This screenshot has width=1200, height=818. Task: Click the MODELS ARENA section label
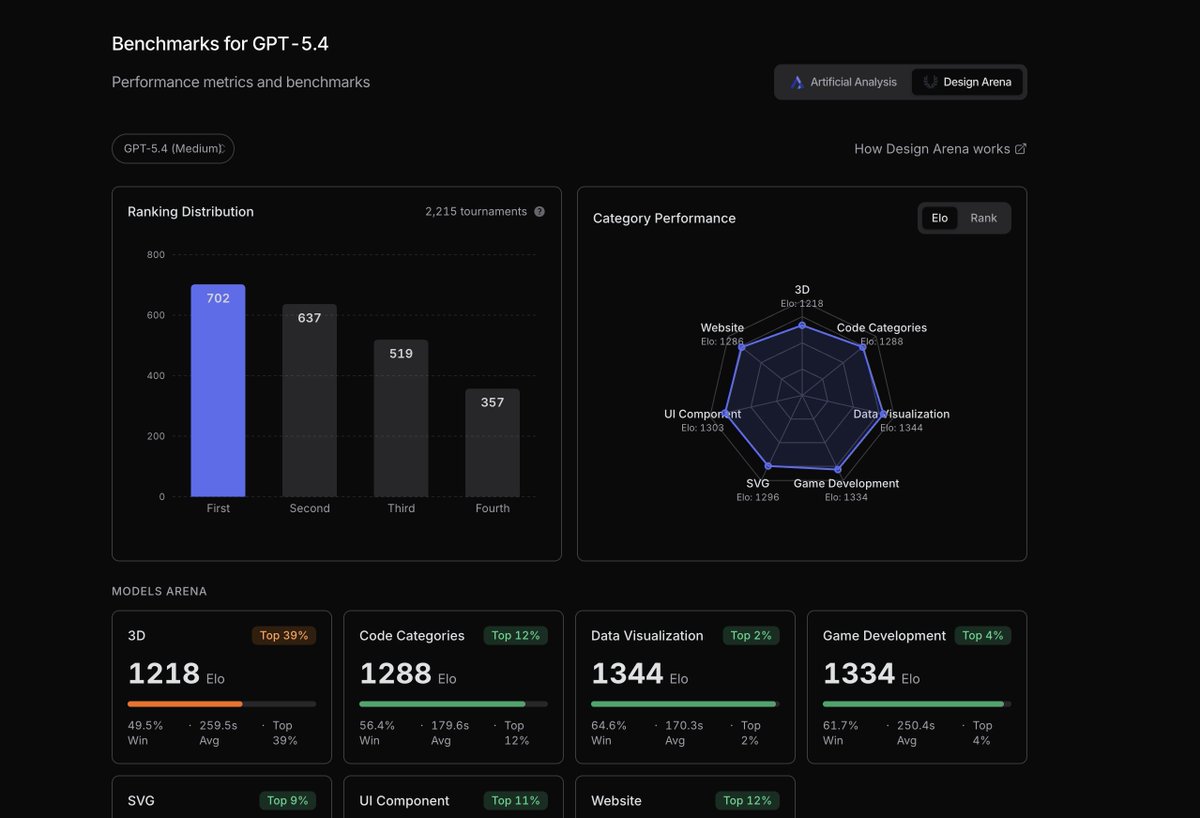pos(160,591)
